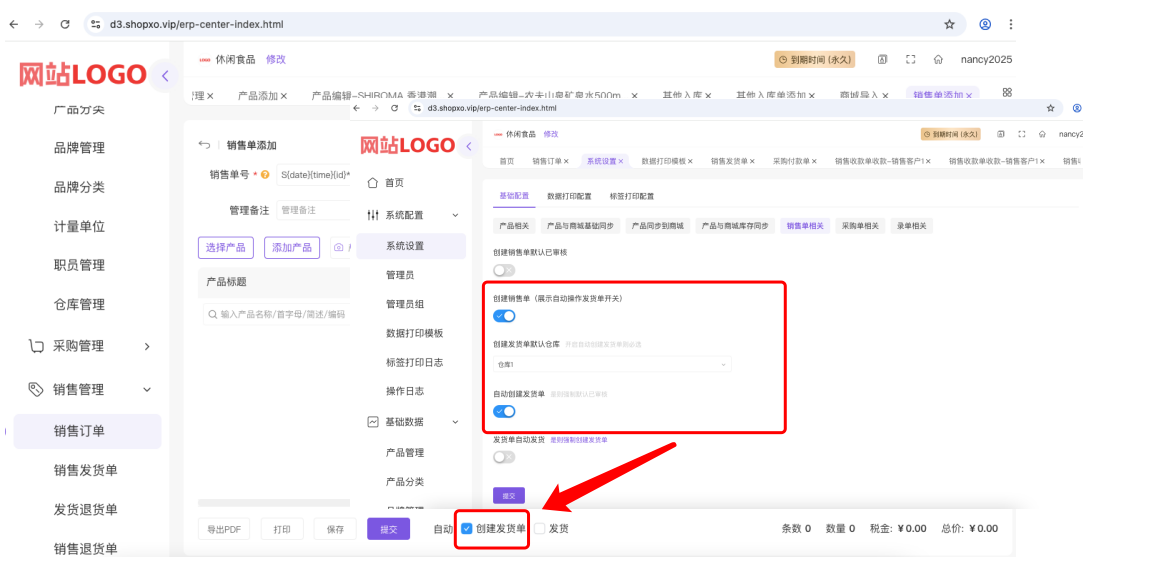Collapse the 销售管理 sidebar menu
Image resolution: width=1151 pixels, height=581 pixels.
(x=88, y=389)
